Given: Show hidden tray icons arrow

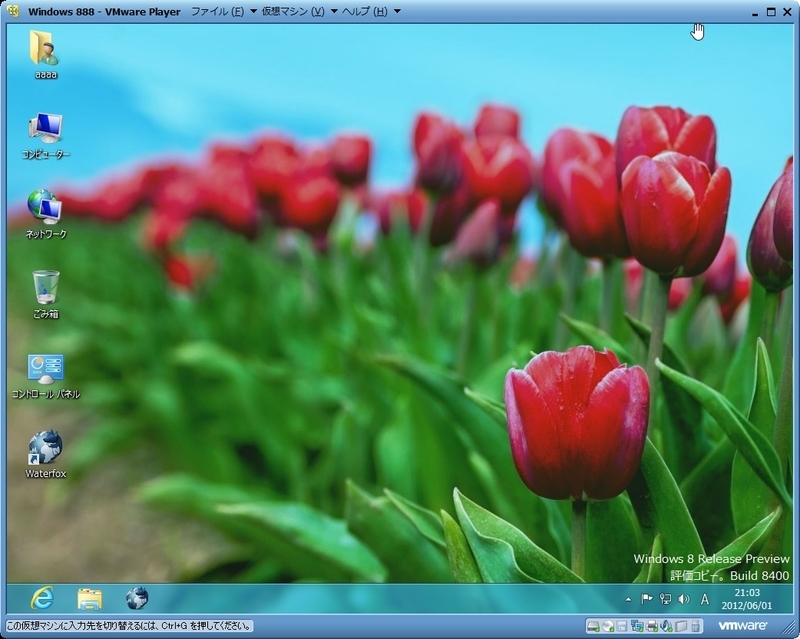Looking at the screenshot, I should coord(628,599).
